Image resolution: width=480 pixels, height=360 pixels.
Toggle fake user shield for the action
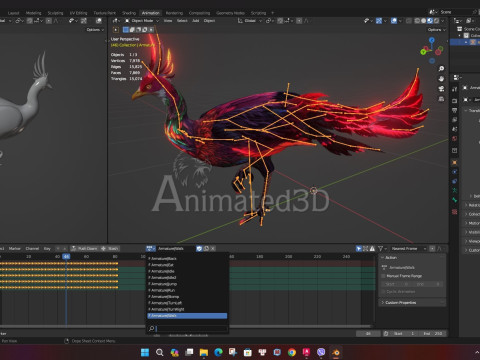[x=199, y=249]
